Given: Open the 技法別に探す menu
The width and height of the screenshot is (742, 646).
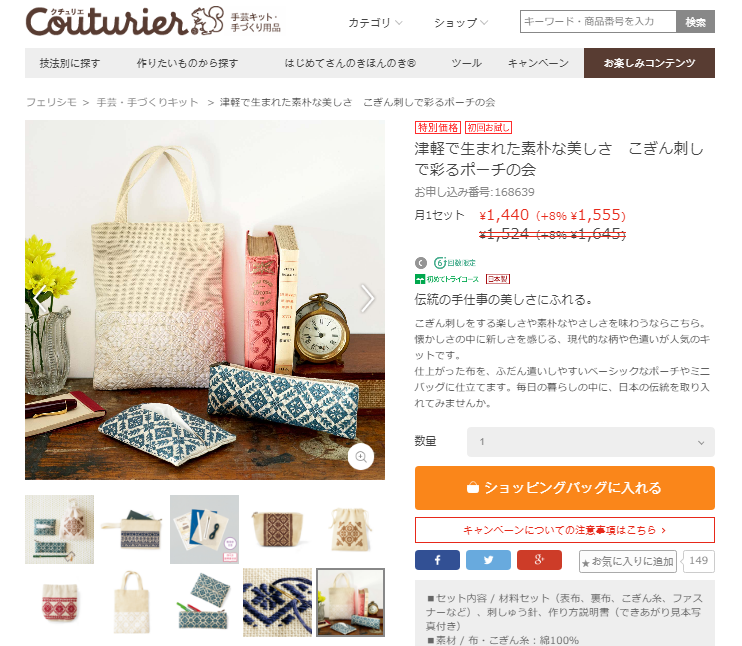Looking at the screenshot, I should point(70,63).
